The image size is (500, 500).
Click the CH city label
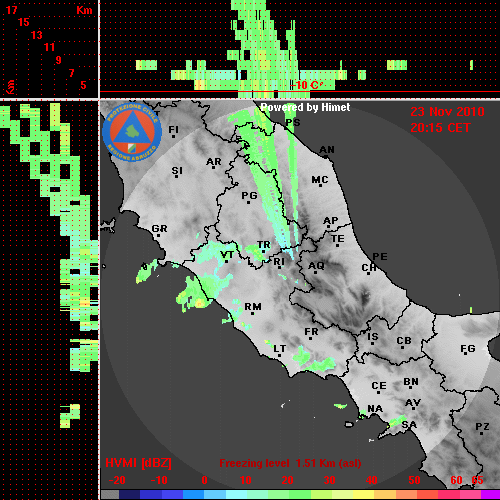(x=369, y=268)
